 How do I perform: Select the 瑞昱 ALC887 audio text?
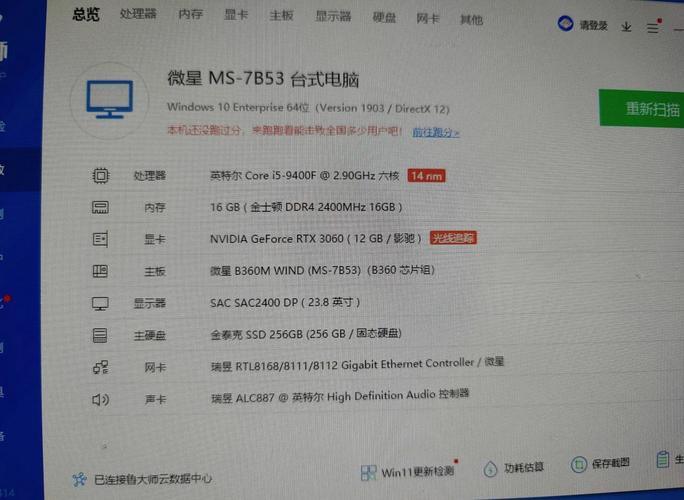point(340,396)
